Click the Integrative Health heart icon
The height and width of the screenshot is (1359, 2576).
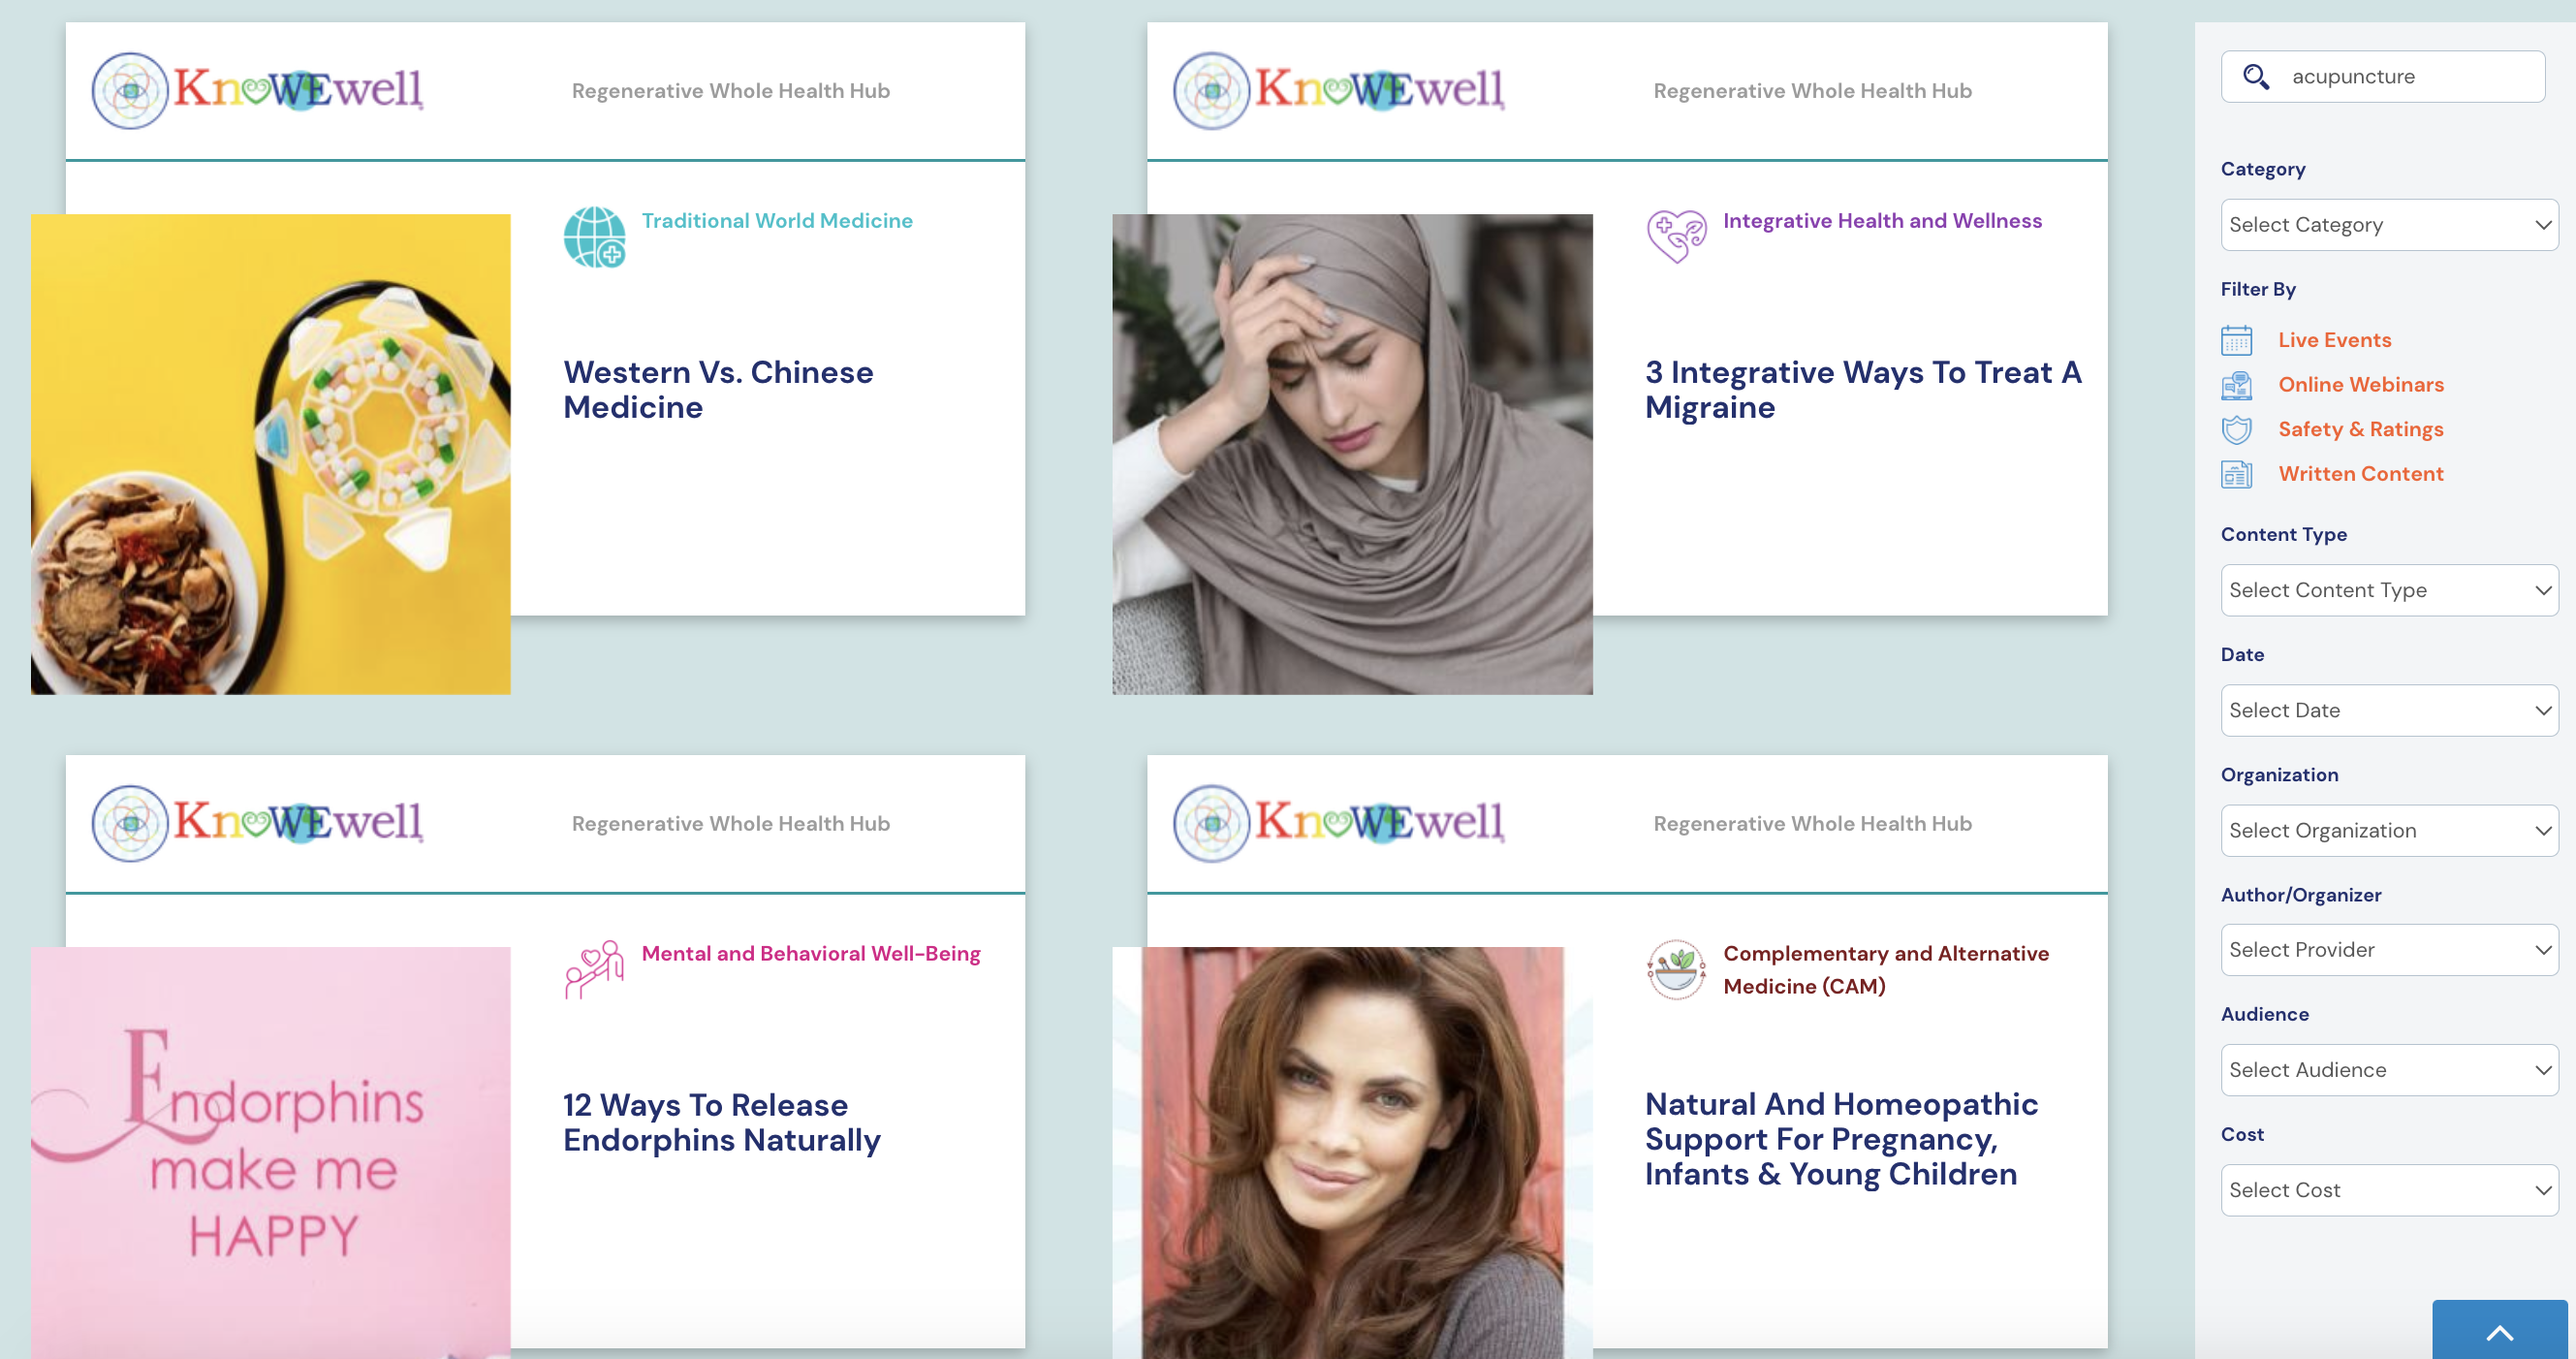[1677, 236]
